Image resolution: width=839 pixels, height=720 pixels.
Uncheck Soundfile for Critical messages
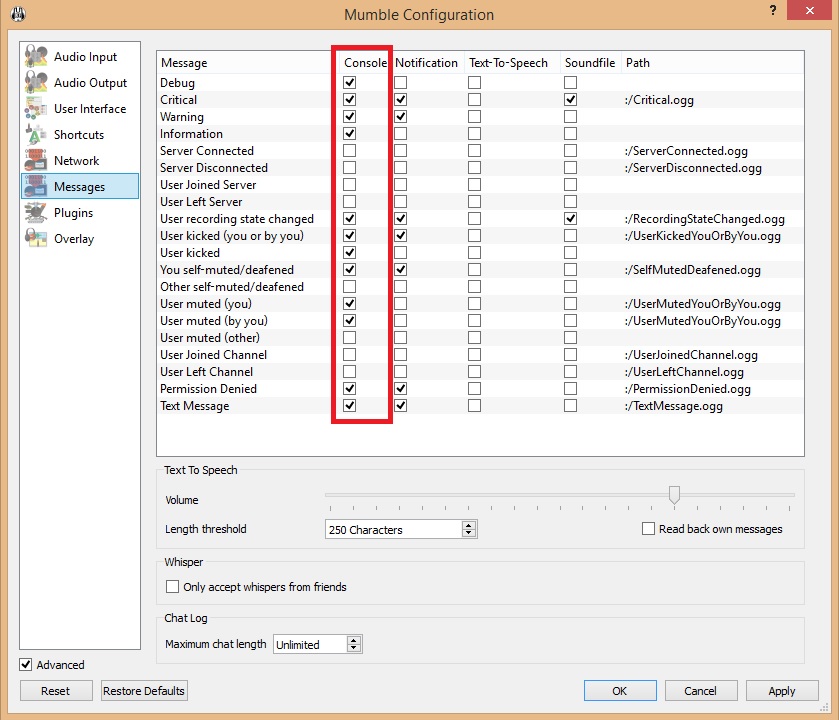tap(570, 99)
